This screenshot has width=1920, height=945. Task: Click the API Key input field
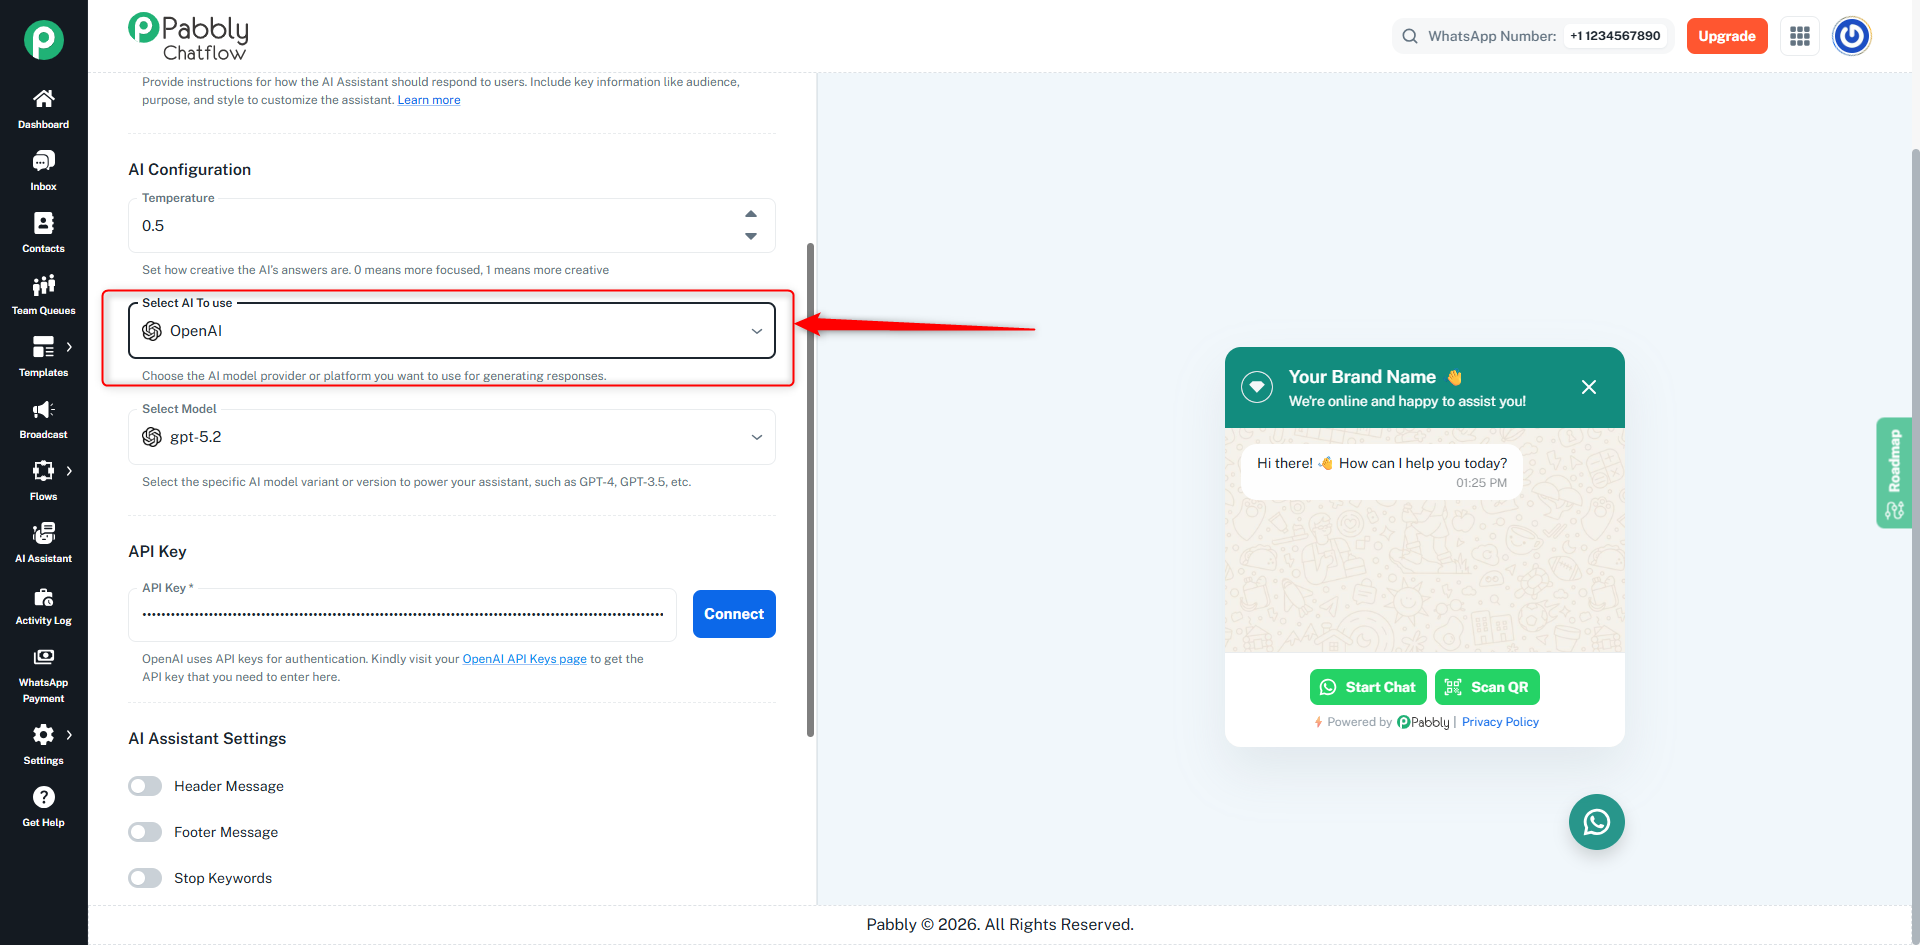[x=402, y=614]
